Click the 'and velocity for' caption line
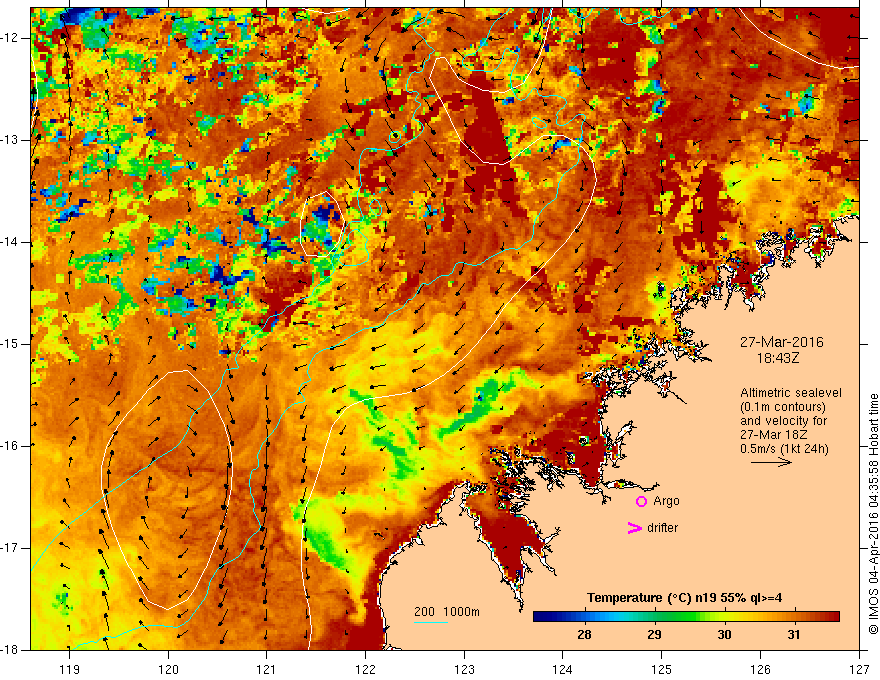Image resolution: width=880 pixels, height=680 pixels. pos(783,421)
